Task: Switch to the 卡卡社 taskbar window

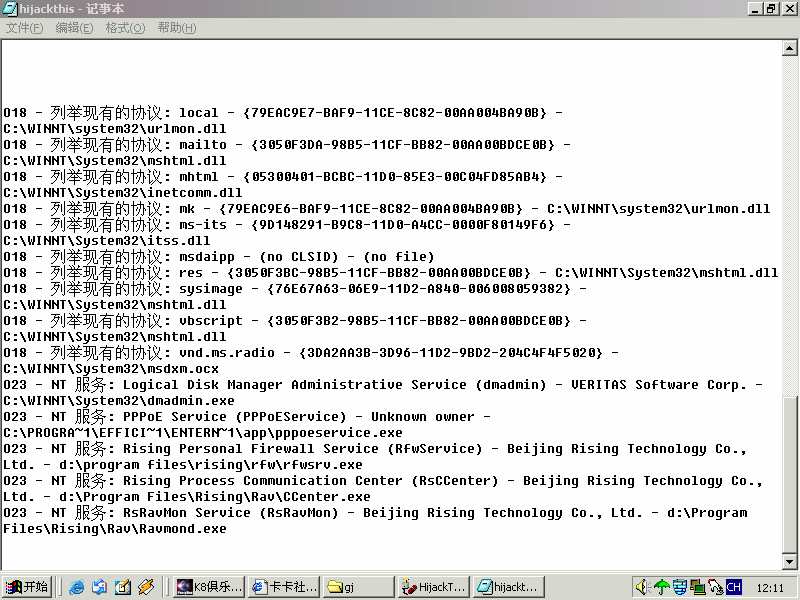Action: 284,587
